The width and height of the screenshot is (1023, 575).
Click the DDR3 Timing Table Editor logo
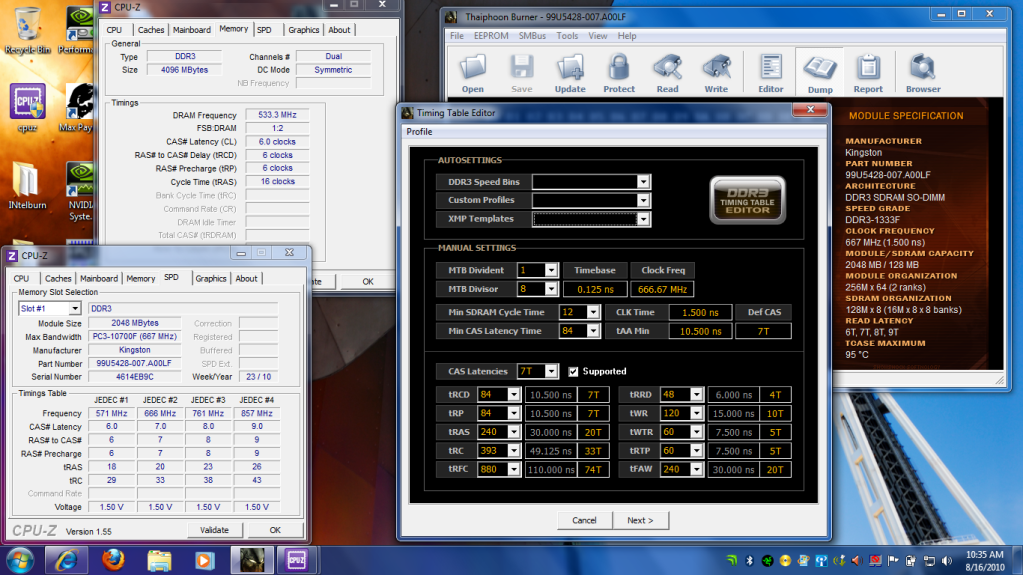(x=747, y=200)
